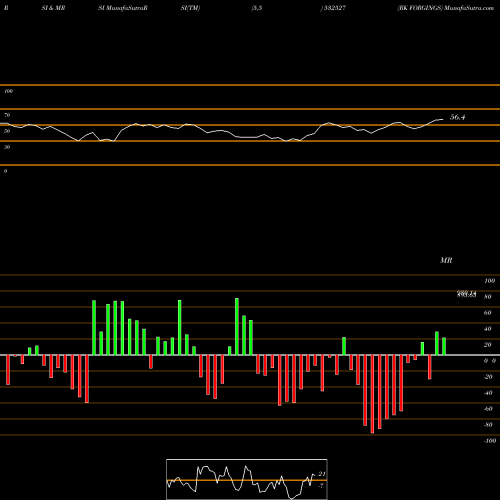Image resolution: width=500 pixels, height=500 pixels.
Task: Click the SI & MR header text
Action: (x=53, y=8)
